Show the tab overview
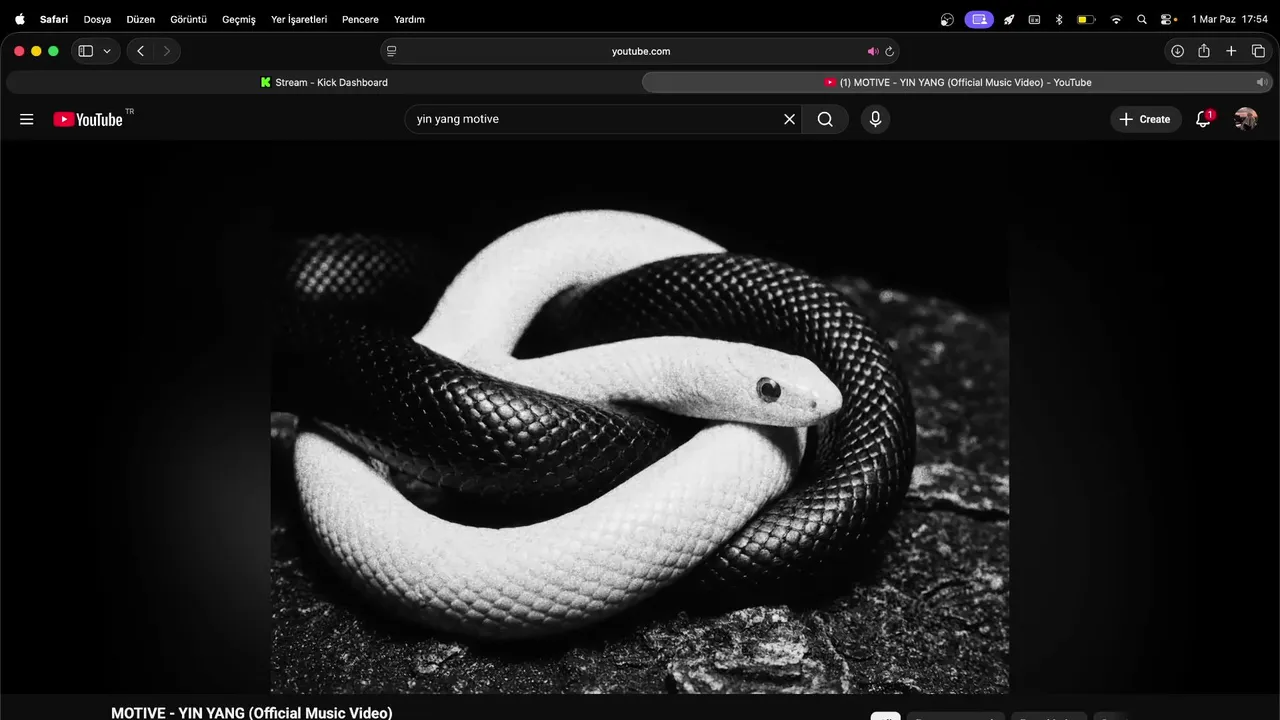 pyautogui.click(x=1258, y=51)
